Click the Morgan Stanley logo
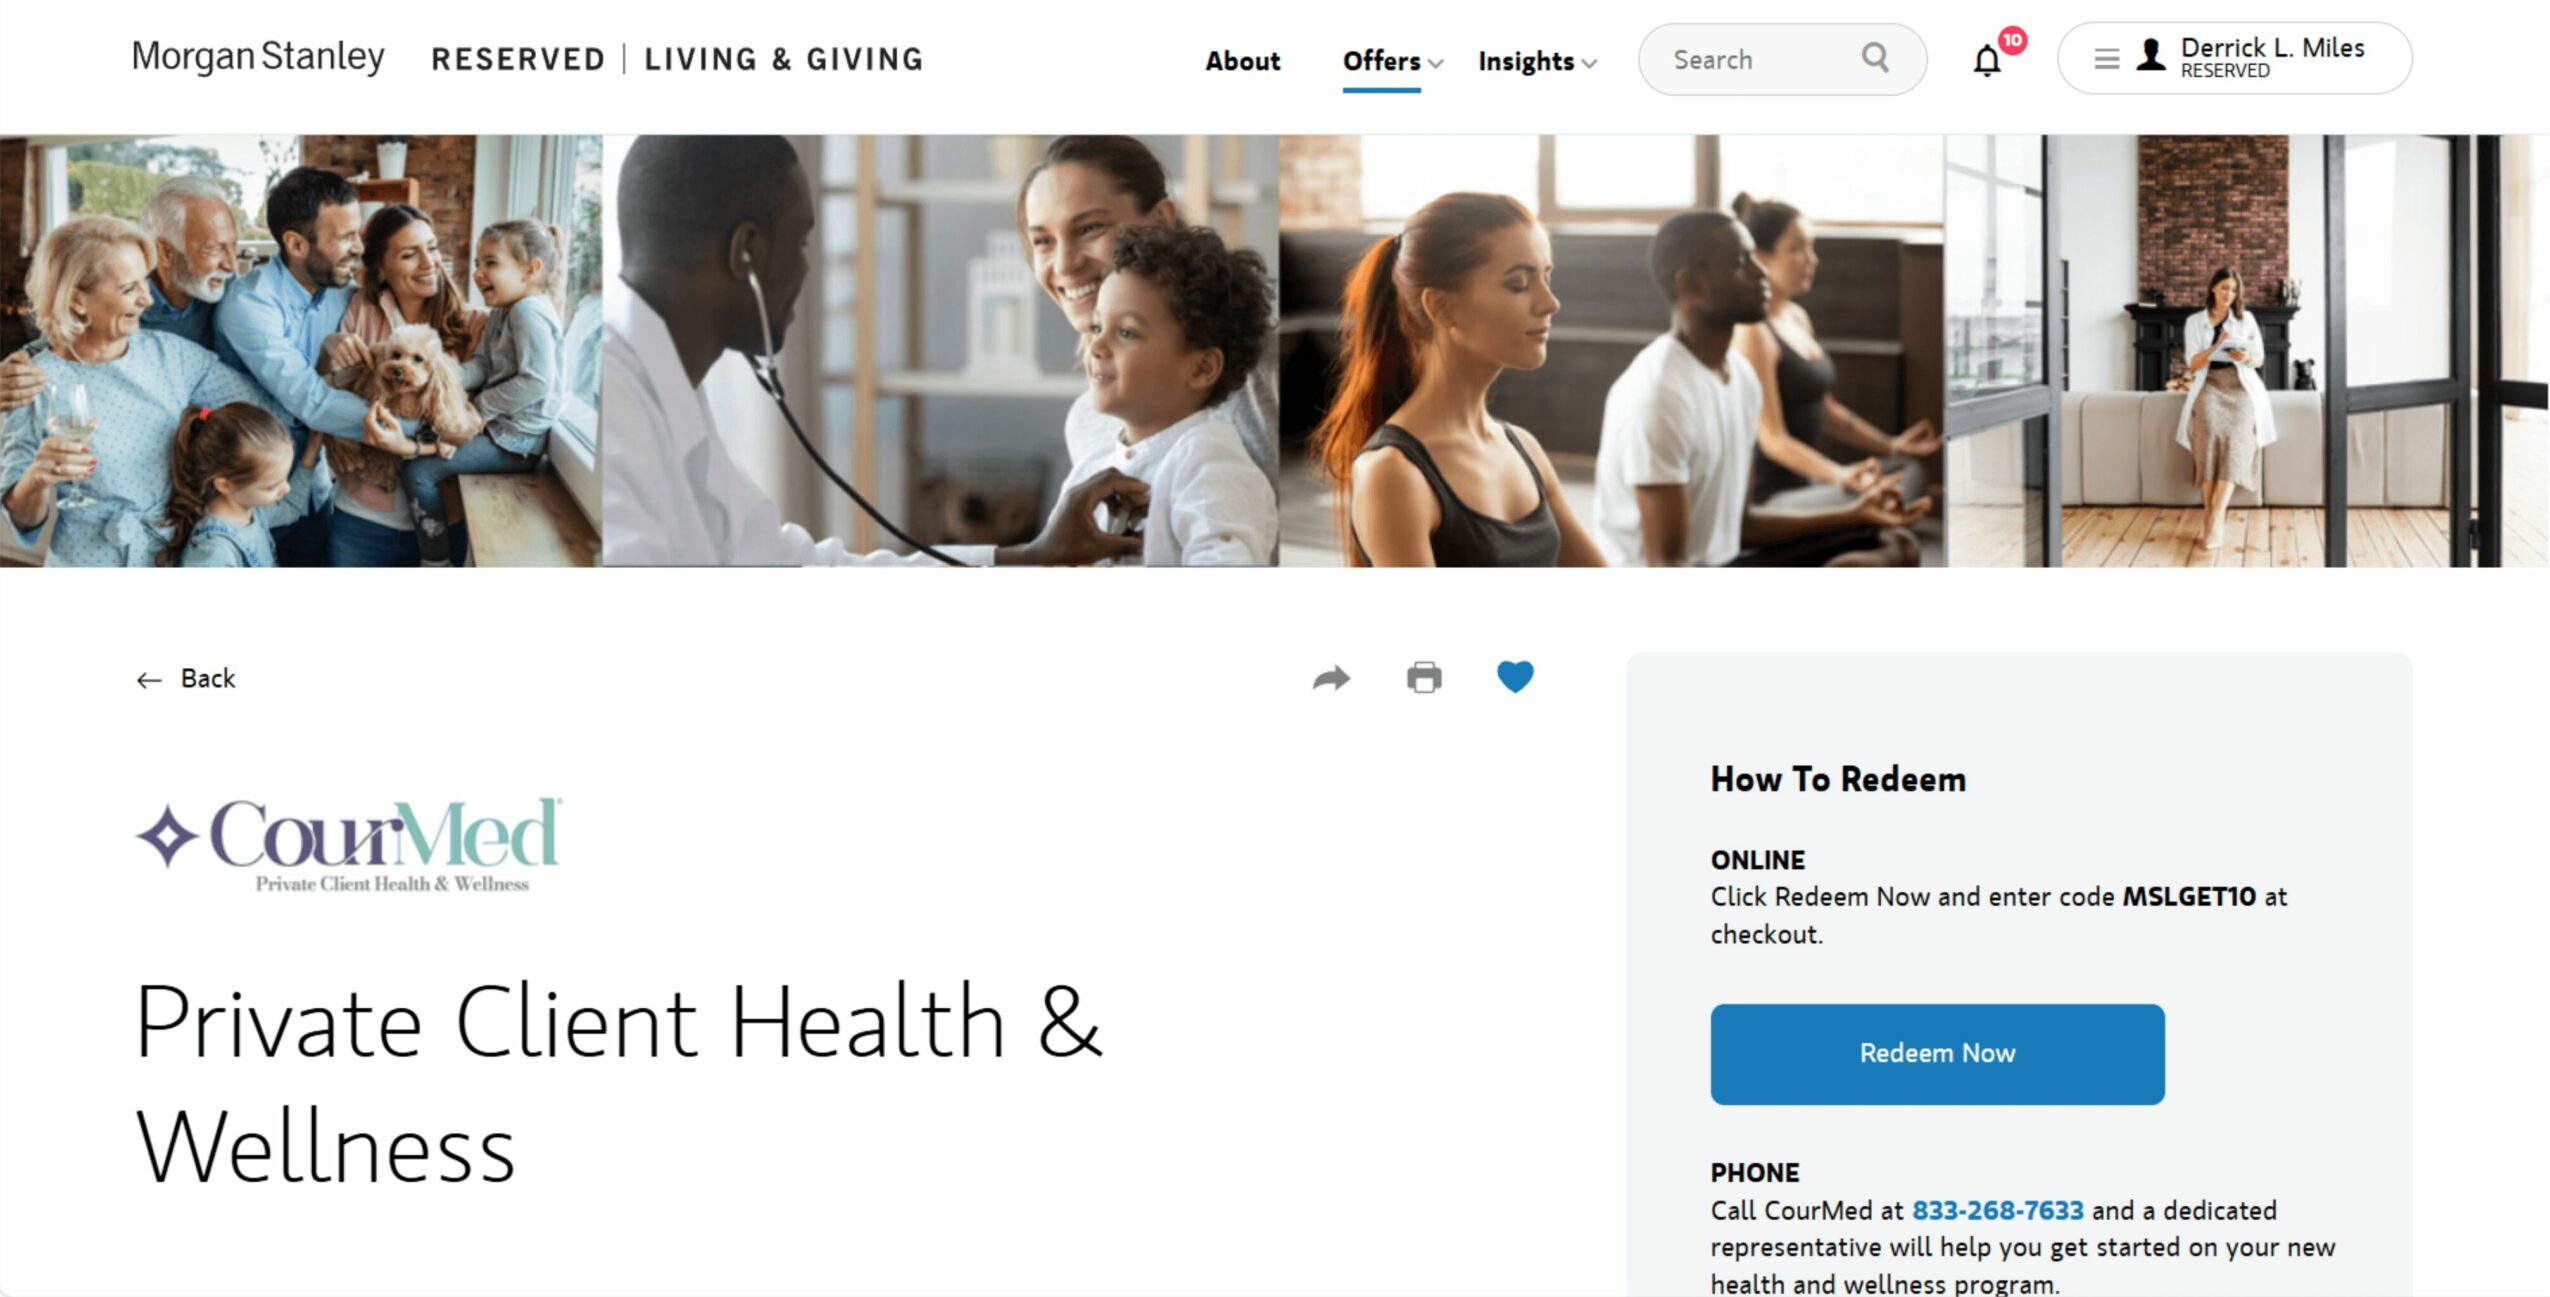 [x=258, y=57]
